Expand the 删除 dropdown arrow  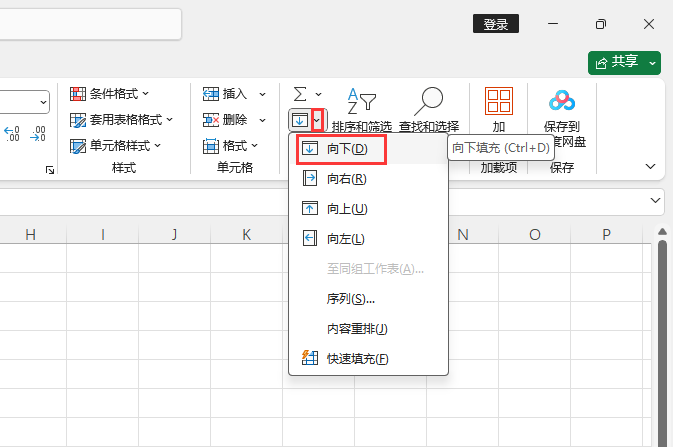tap(262, 120)
